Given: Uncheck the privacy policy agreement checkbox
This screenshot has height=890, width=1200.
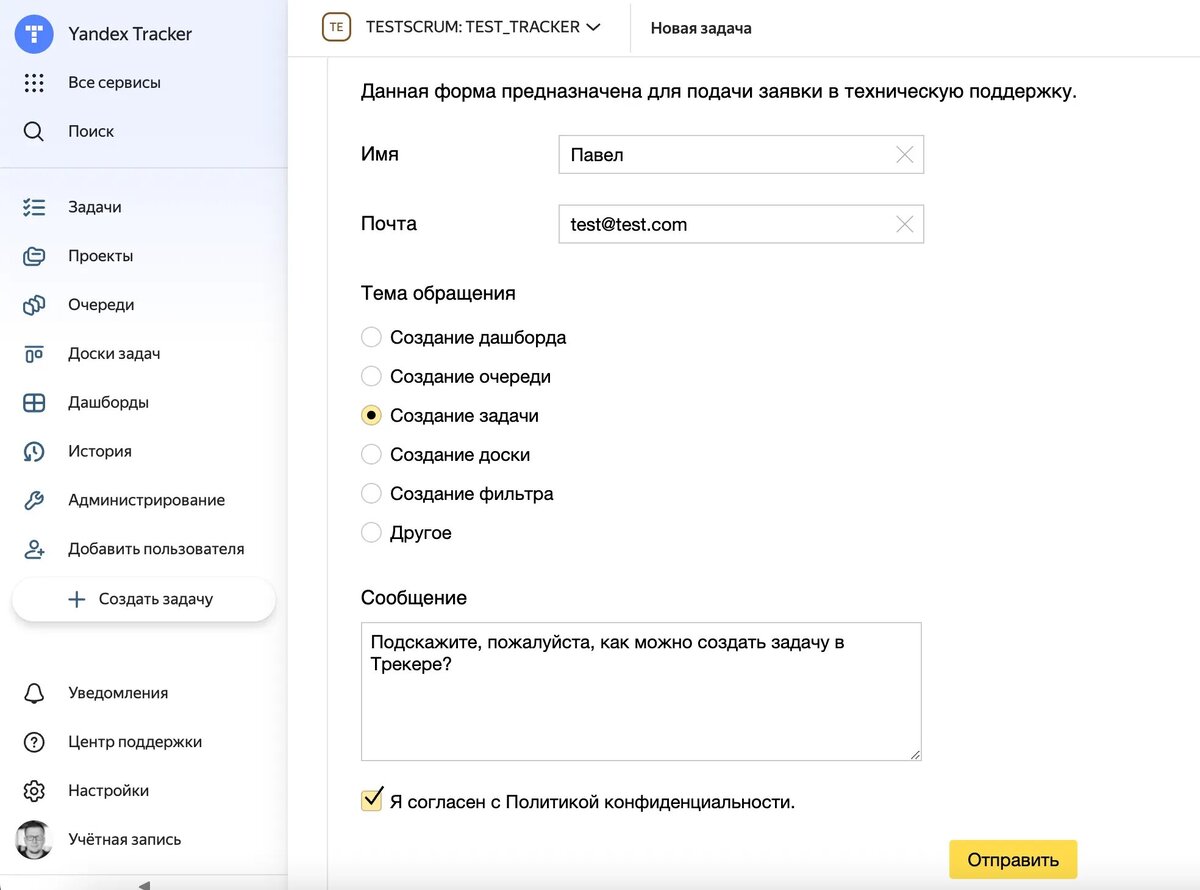Looking at the screenshot, I should (x=371, y=800).
